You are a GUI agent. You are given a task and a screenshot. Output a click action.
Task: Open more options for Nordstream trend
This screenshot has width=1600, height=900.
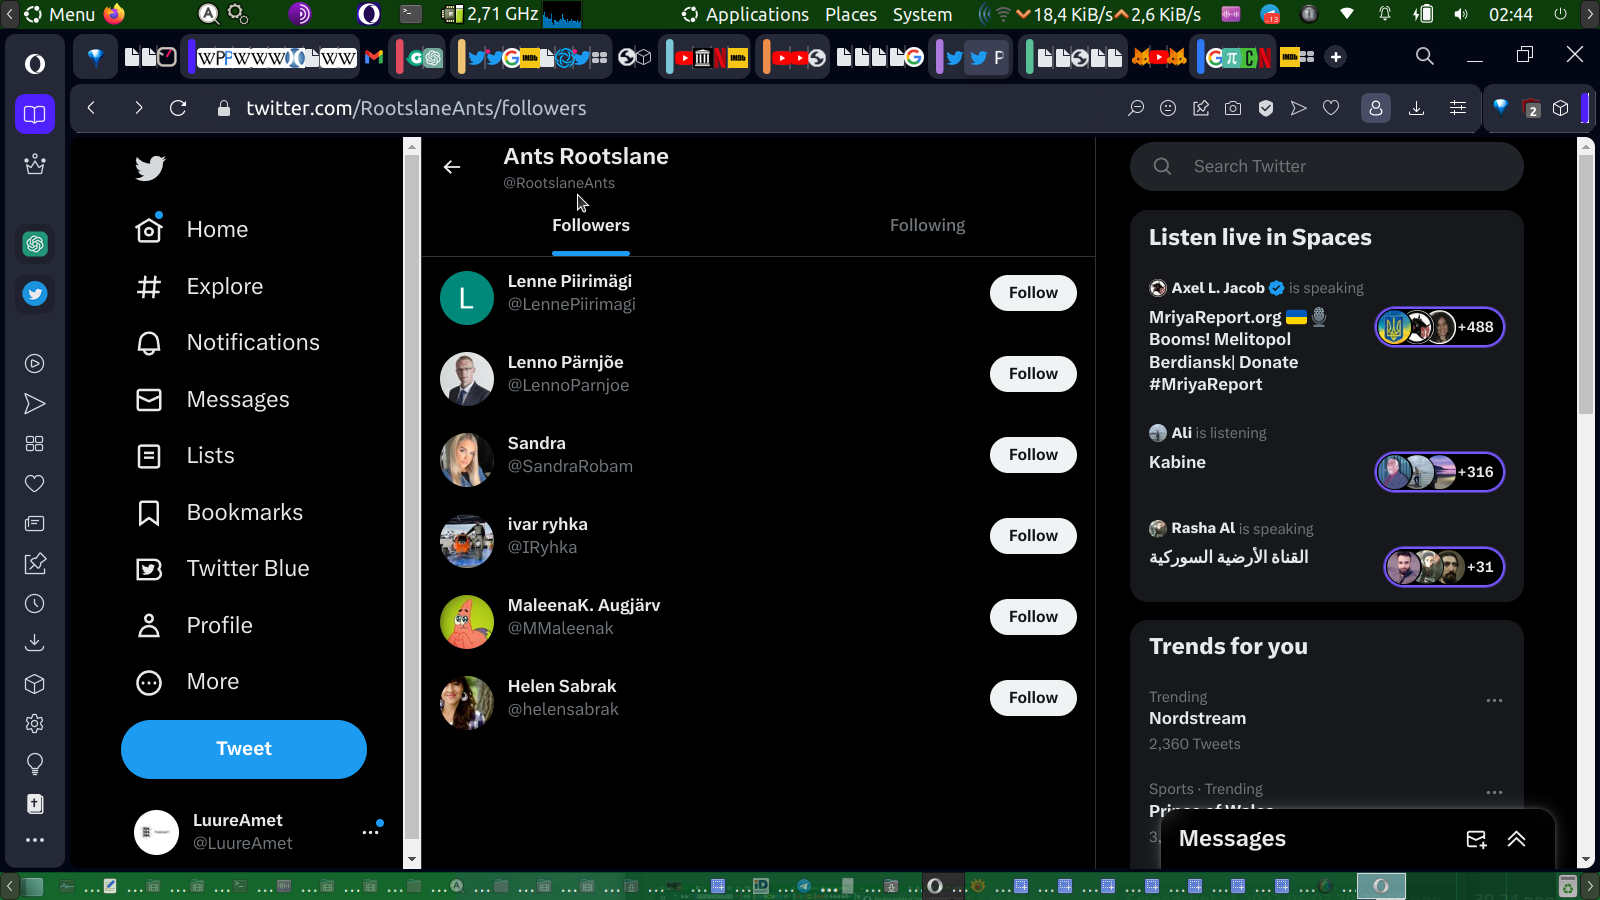pyautogui.click(x=1494, y=700)
